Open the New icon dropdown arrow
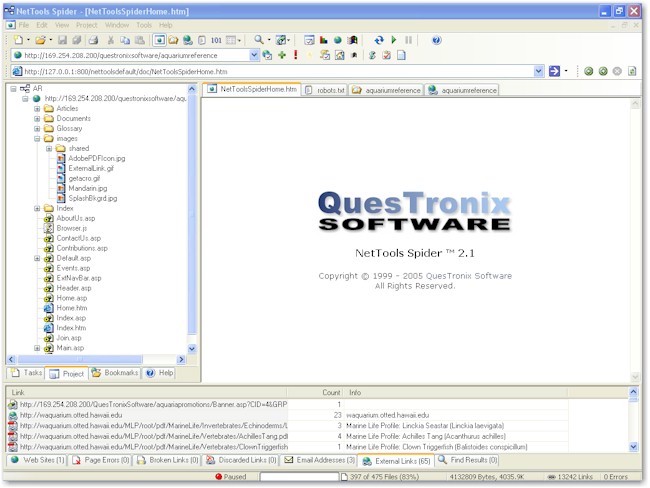The width and height of the screenshot is (650, 488). coord(28,40)
